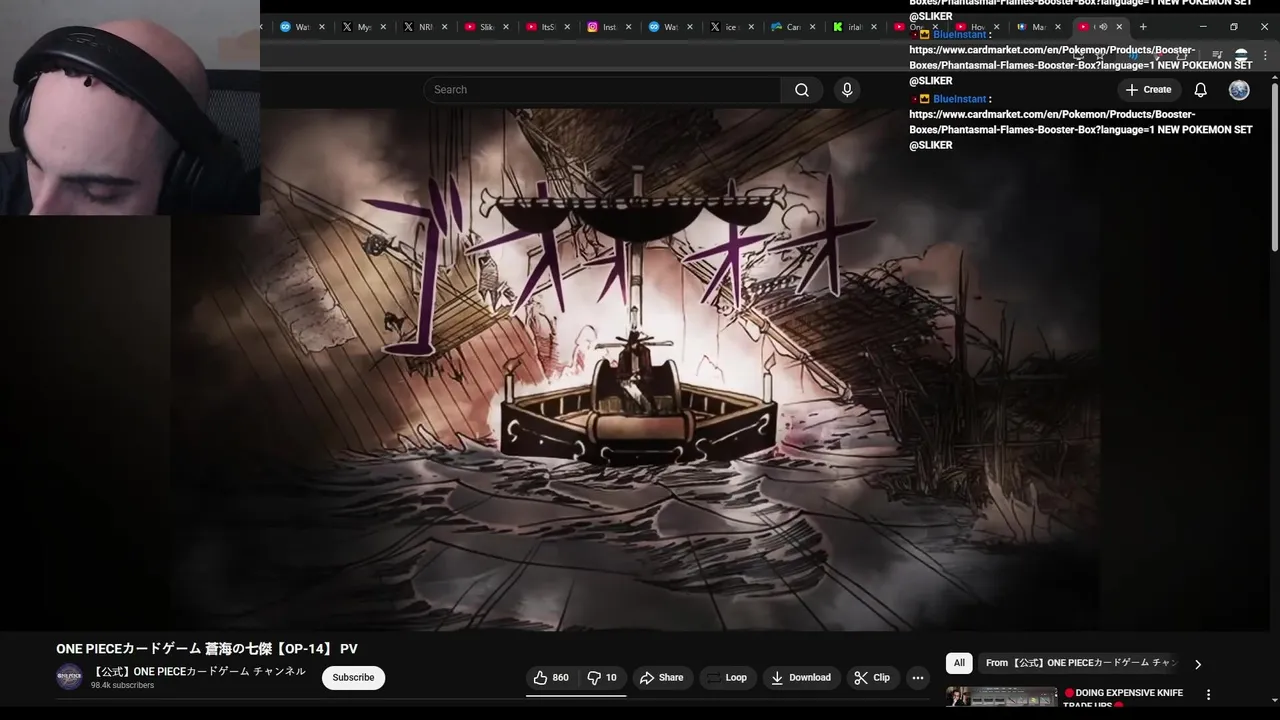Close the ItsS tab

coord(567,27)
